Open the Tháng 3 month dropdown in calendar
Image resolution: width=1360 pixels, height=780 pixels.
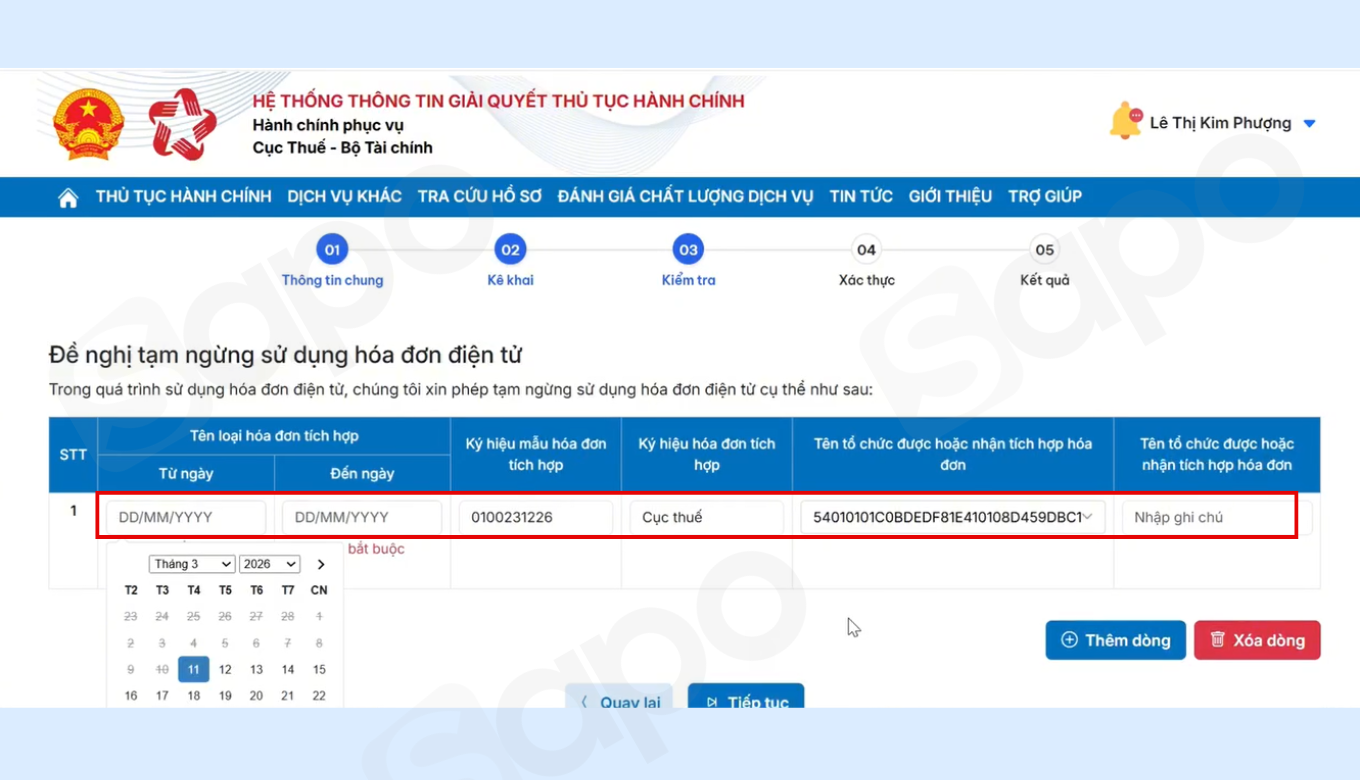click(191, 563)
